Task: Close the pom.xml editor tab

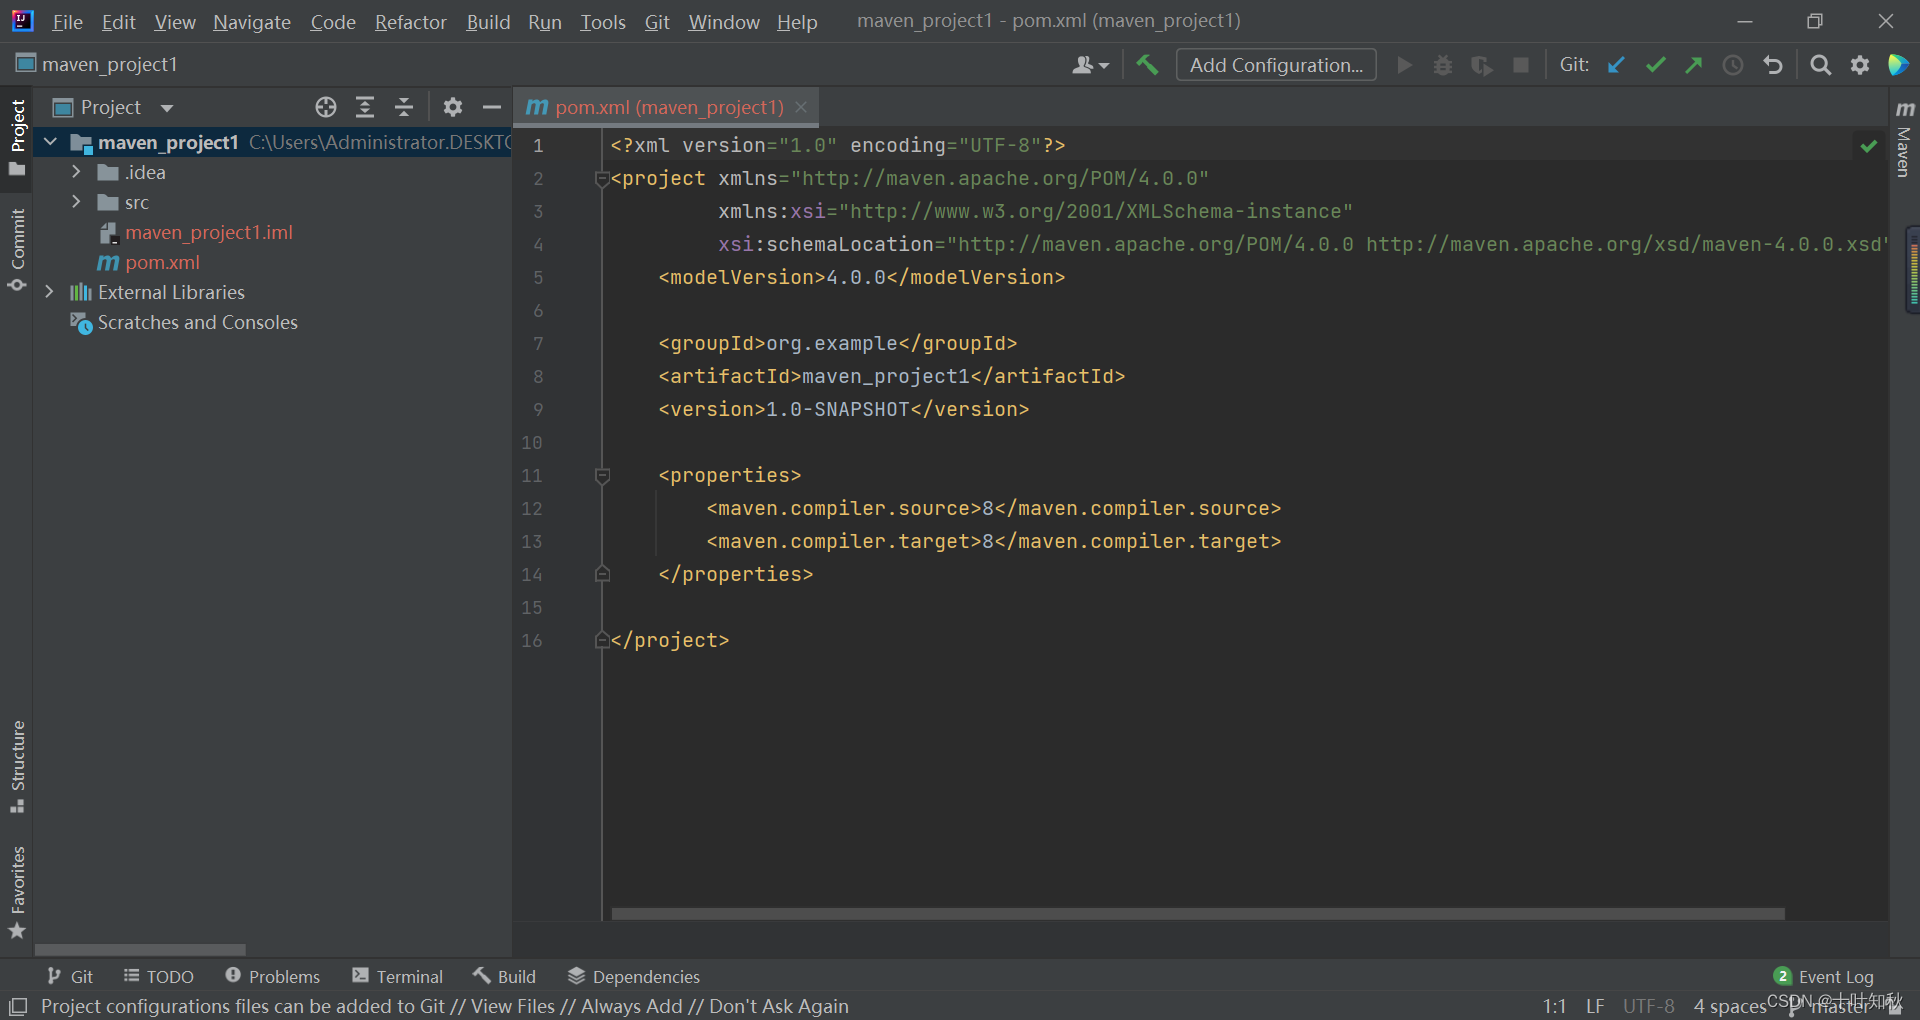Action: [801, 107]
